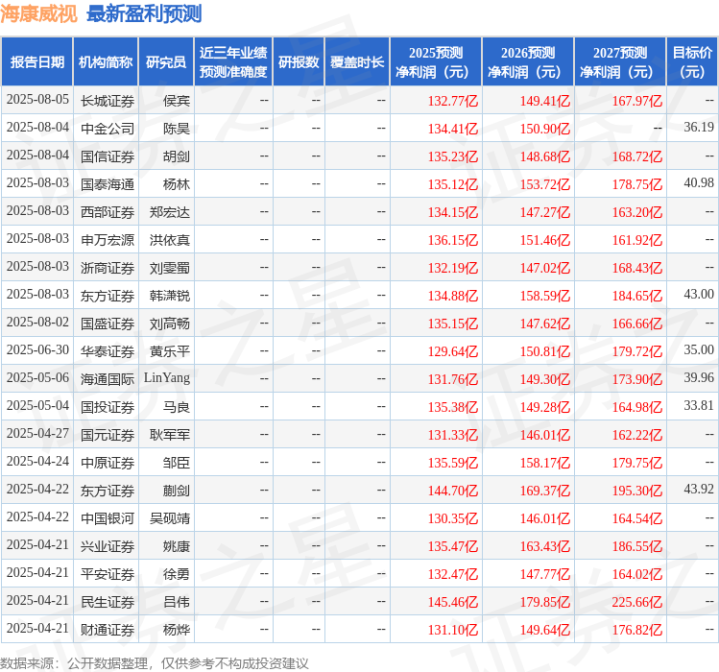Image resolution: width=719 pixels, height=672 pixels.
Task: Click the date 2025-08-05
Action: (38, 99)
